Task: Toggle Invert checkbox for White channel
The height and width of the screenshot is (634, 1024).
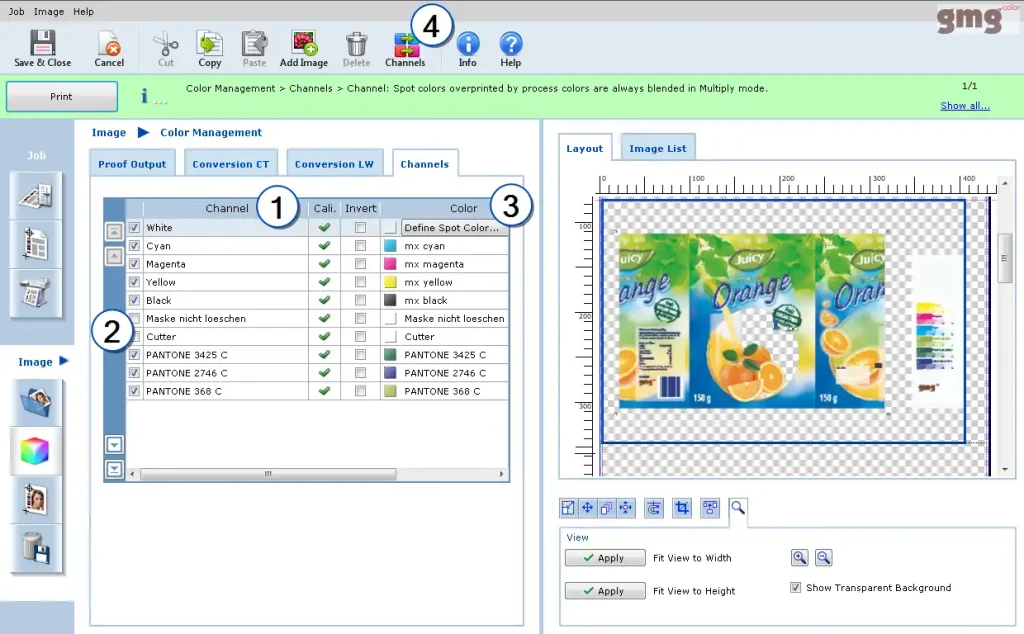Action: pyautogui.click(x=360, y=228)
